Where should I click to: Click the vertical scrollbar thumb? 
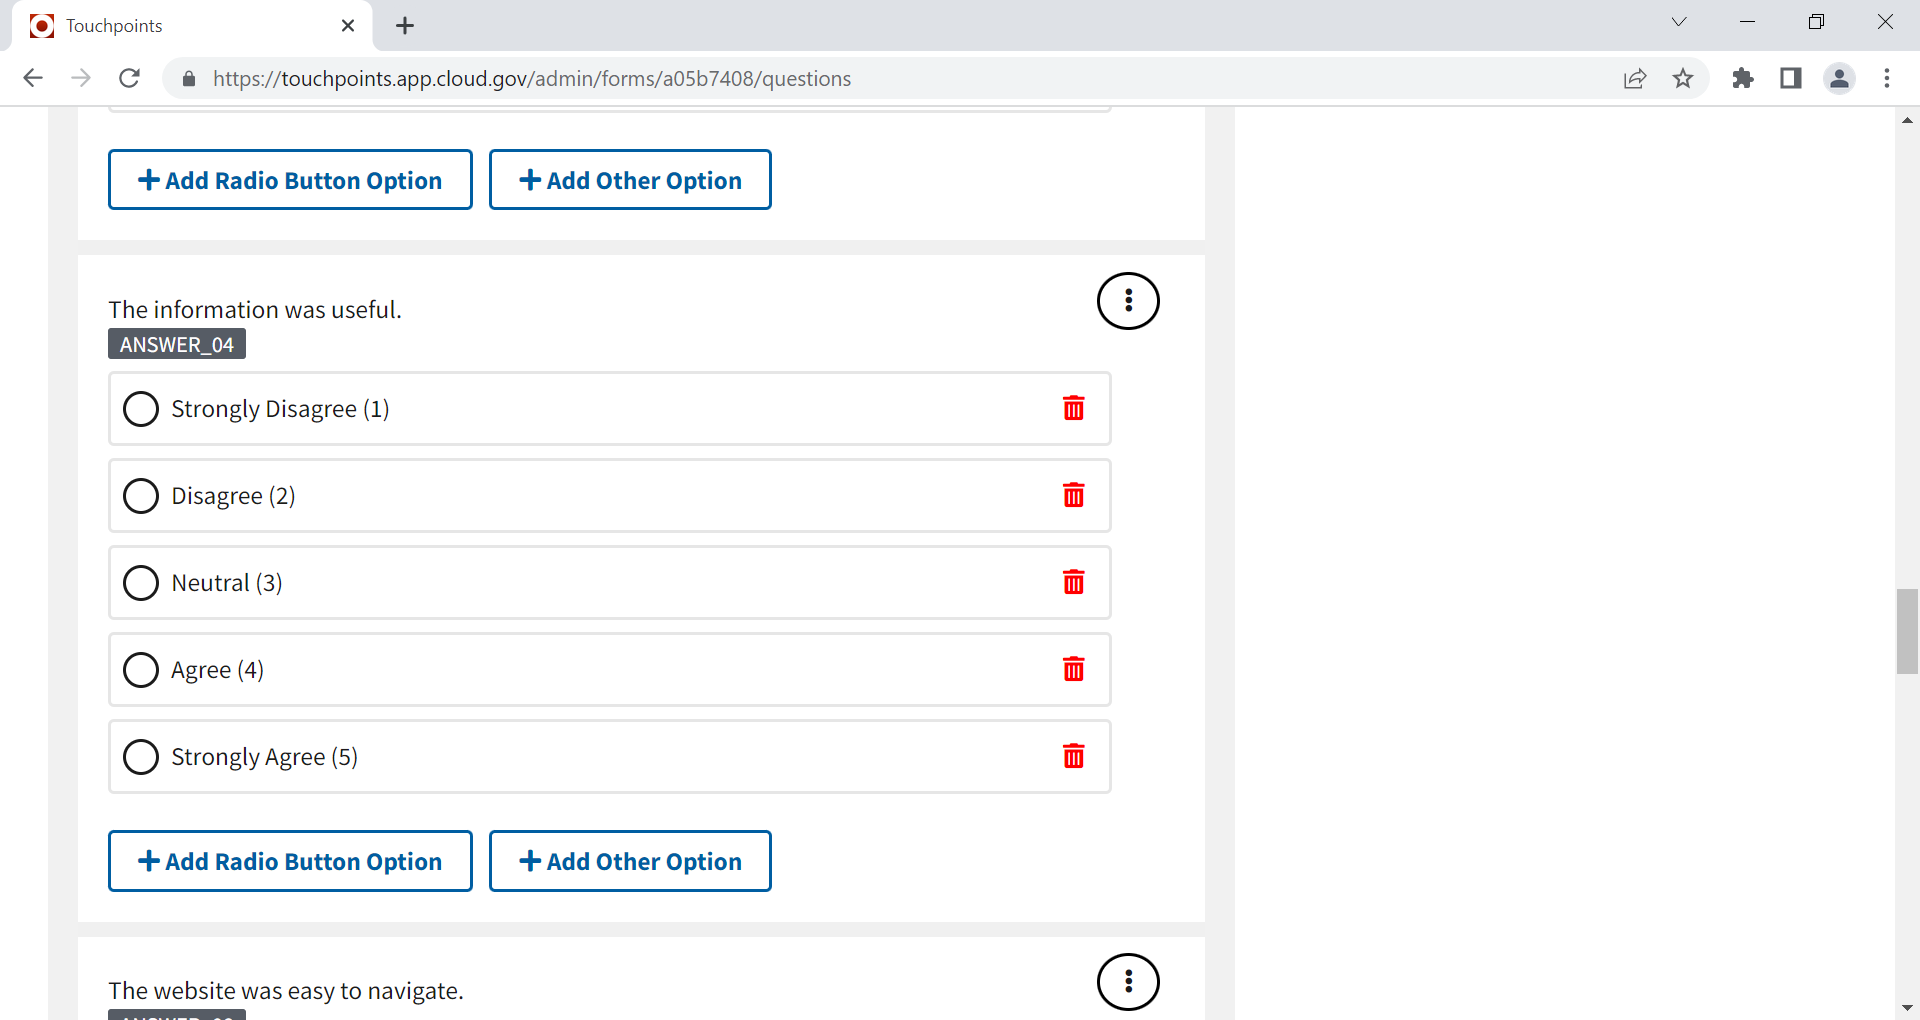(x=1907, y=632)
